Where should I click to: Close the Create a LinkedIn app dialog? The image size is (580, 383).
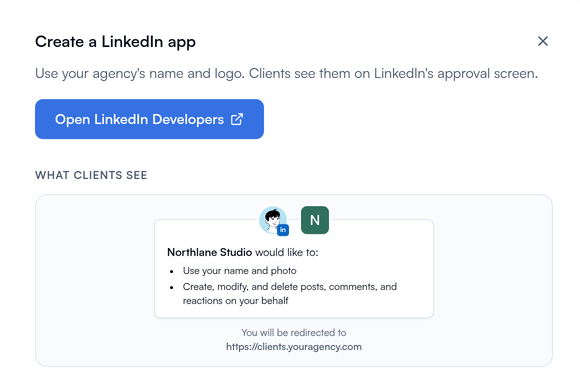[543, 41]
